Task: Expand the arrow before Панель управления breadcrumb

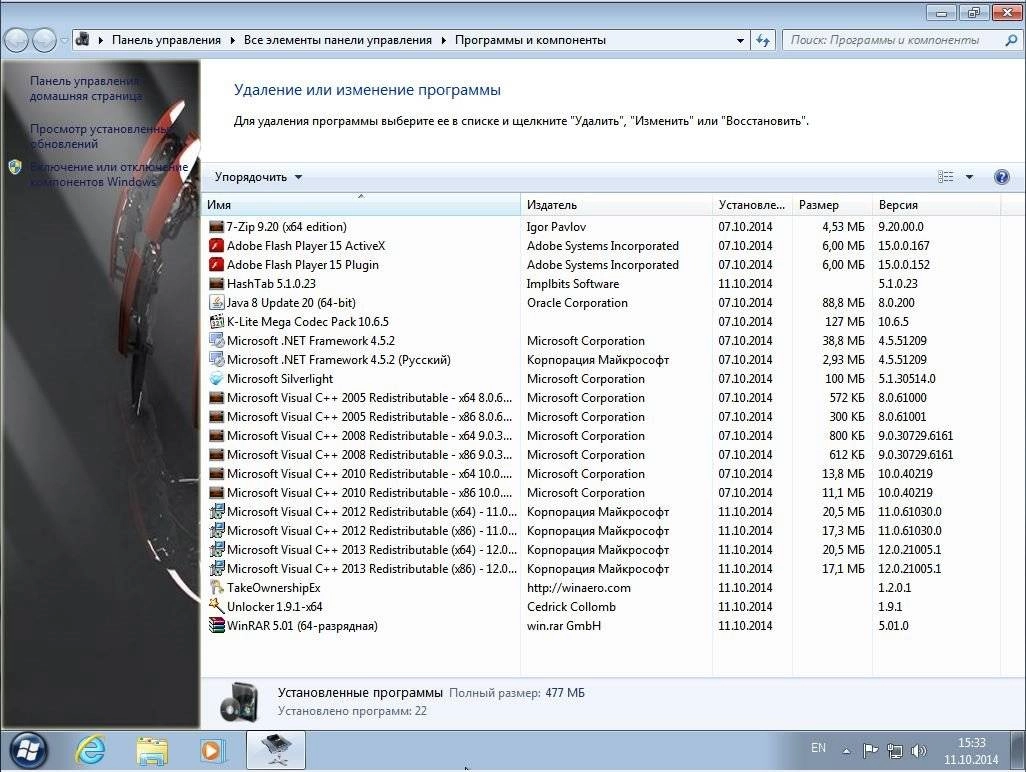Action: [x=101, y=41]
